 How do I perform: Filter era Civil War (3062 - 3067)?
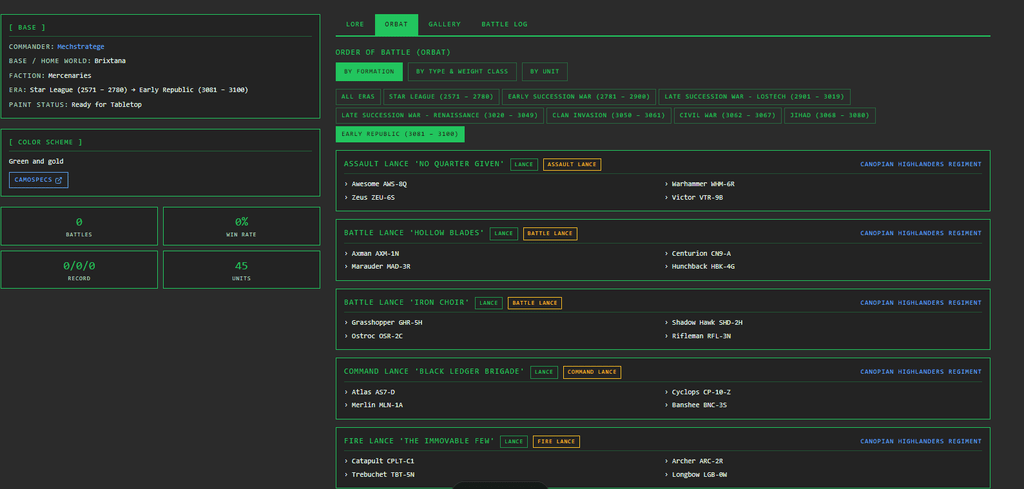(728, 116)
